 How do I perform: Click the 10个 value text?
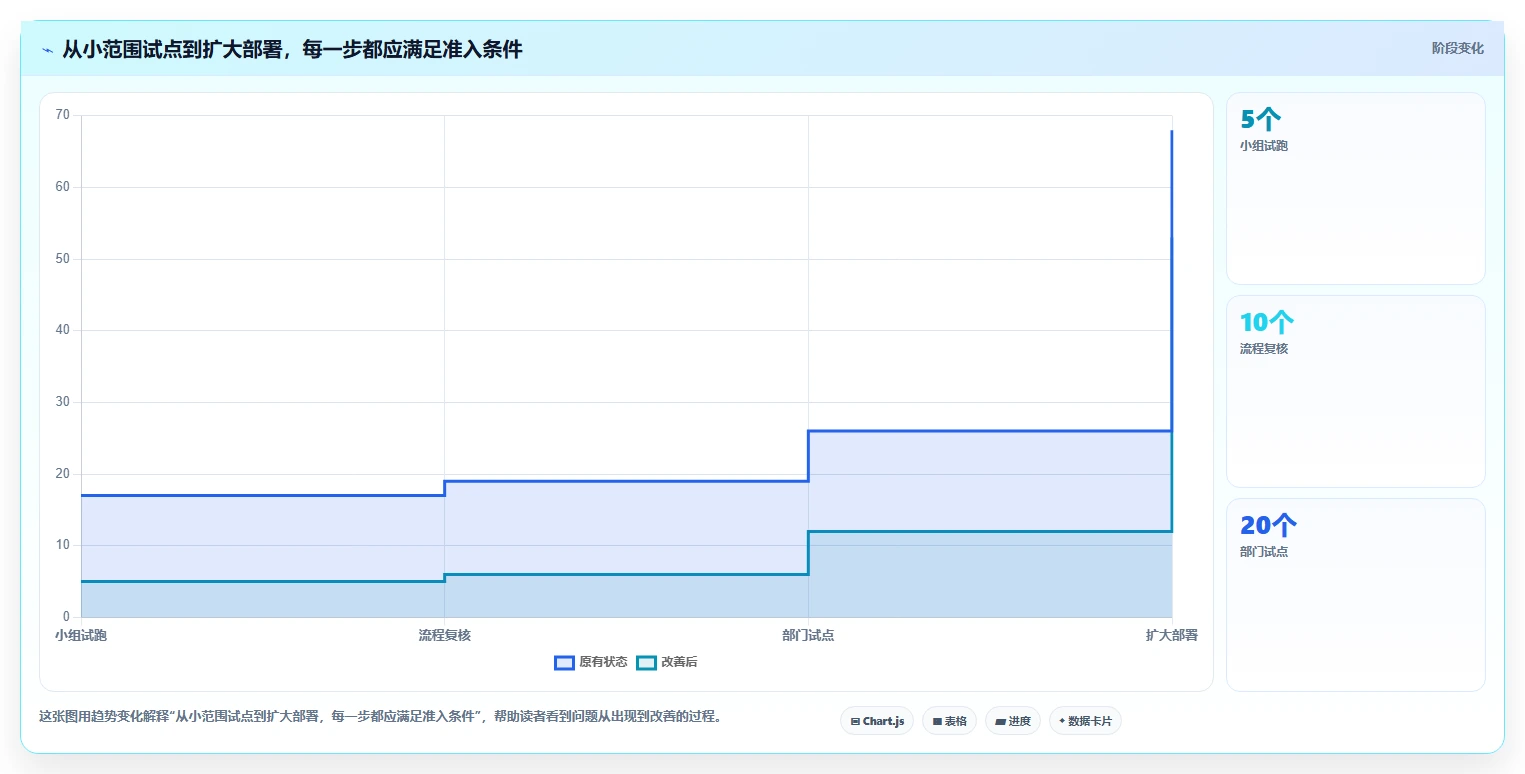coord(1267,323)
